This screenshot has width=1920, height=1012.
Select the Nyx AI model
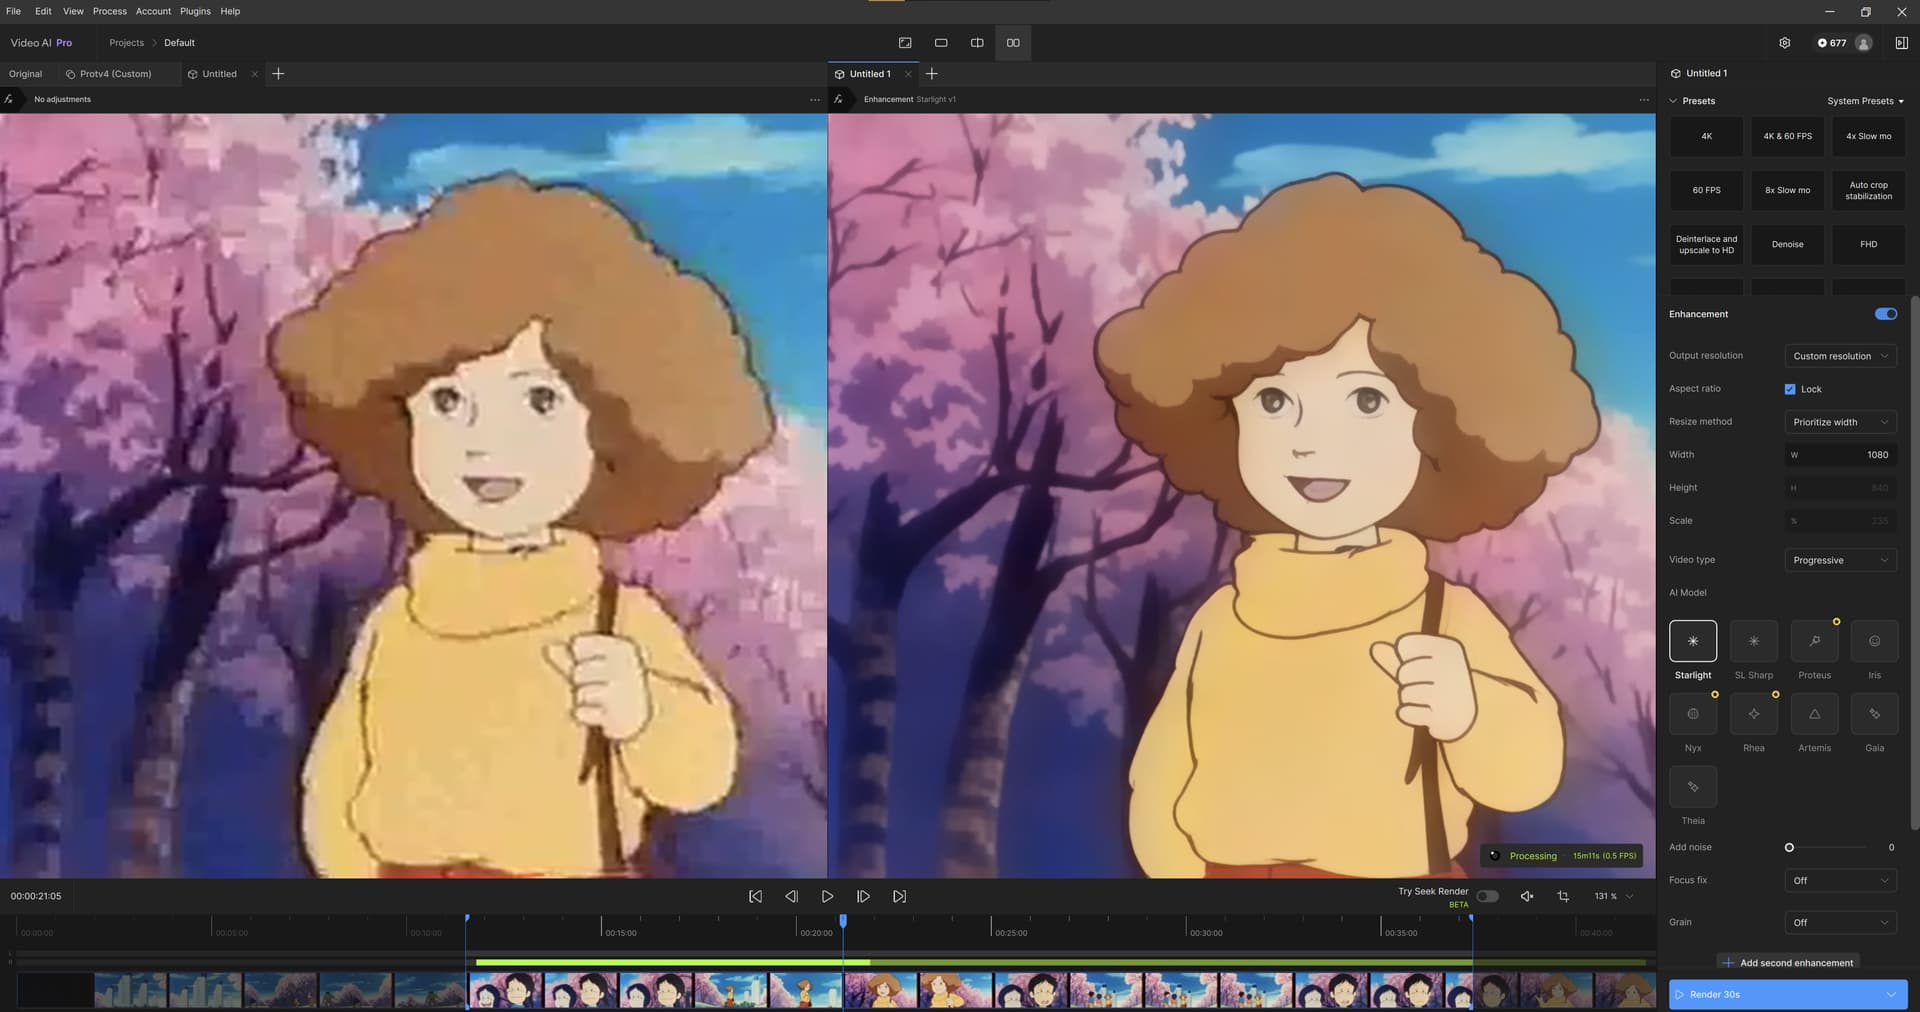(1692, 714)
